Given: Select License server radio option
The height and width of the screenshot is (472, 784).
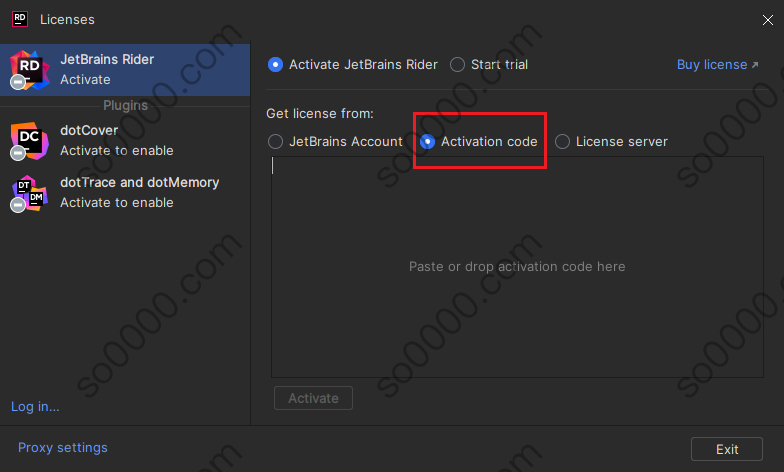Looking at the screenshot, I should point(611,142).
